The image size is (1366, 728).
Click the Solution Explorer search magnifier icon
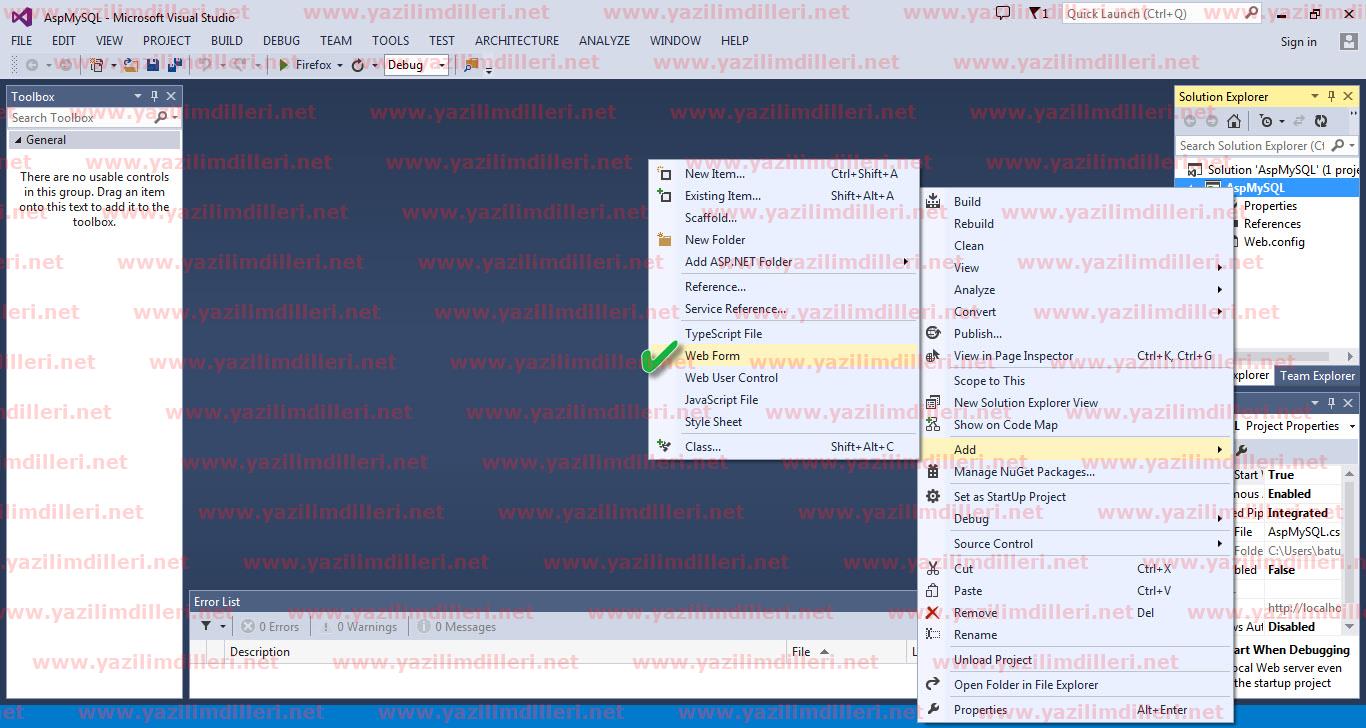tap(1338, 145)
